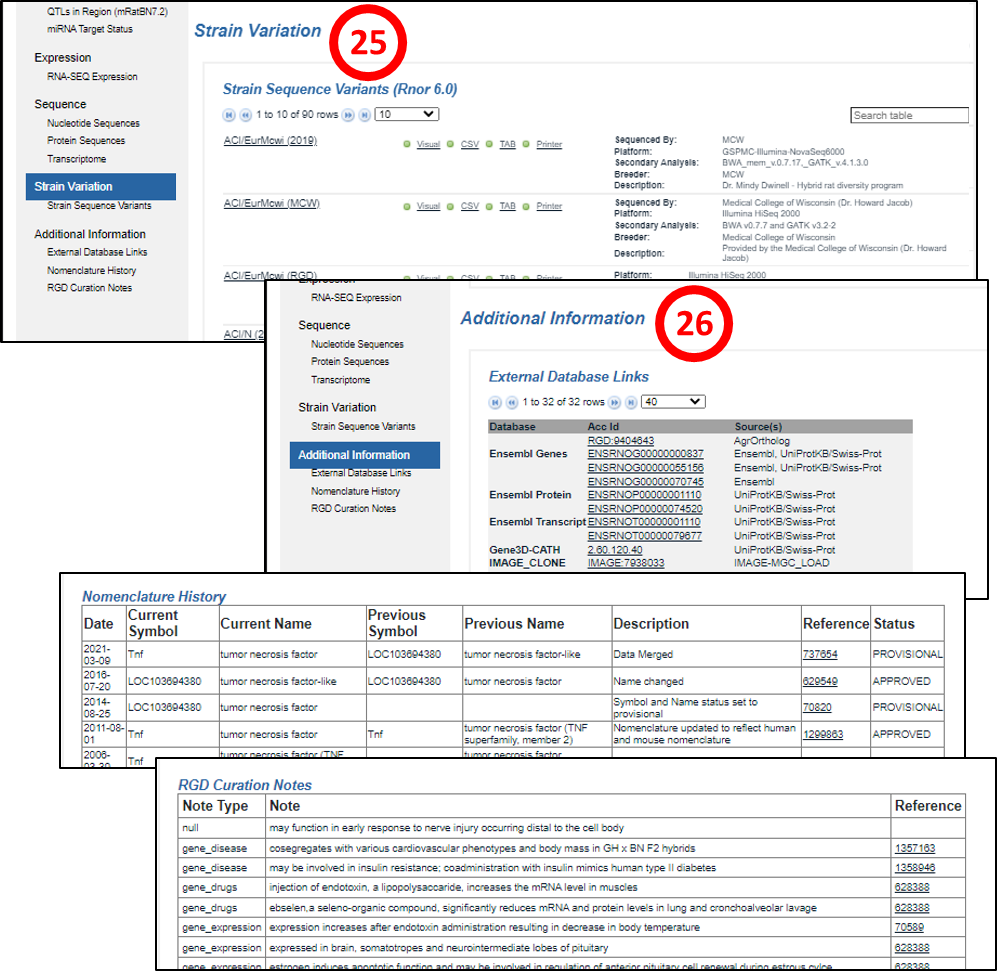This screenshot has width=997, height=971.
Task: Open rows-per-page dropdown showing 10
Action: [x=406, y=115]
